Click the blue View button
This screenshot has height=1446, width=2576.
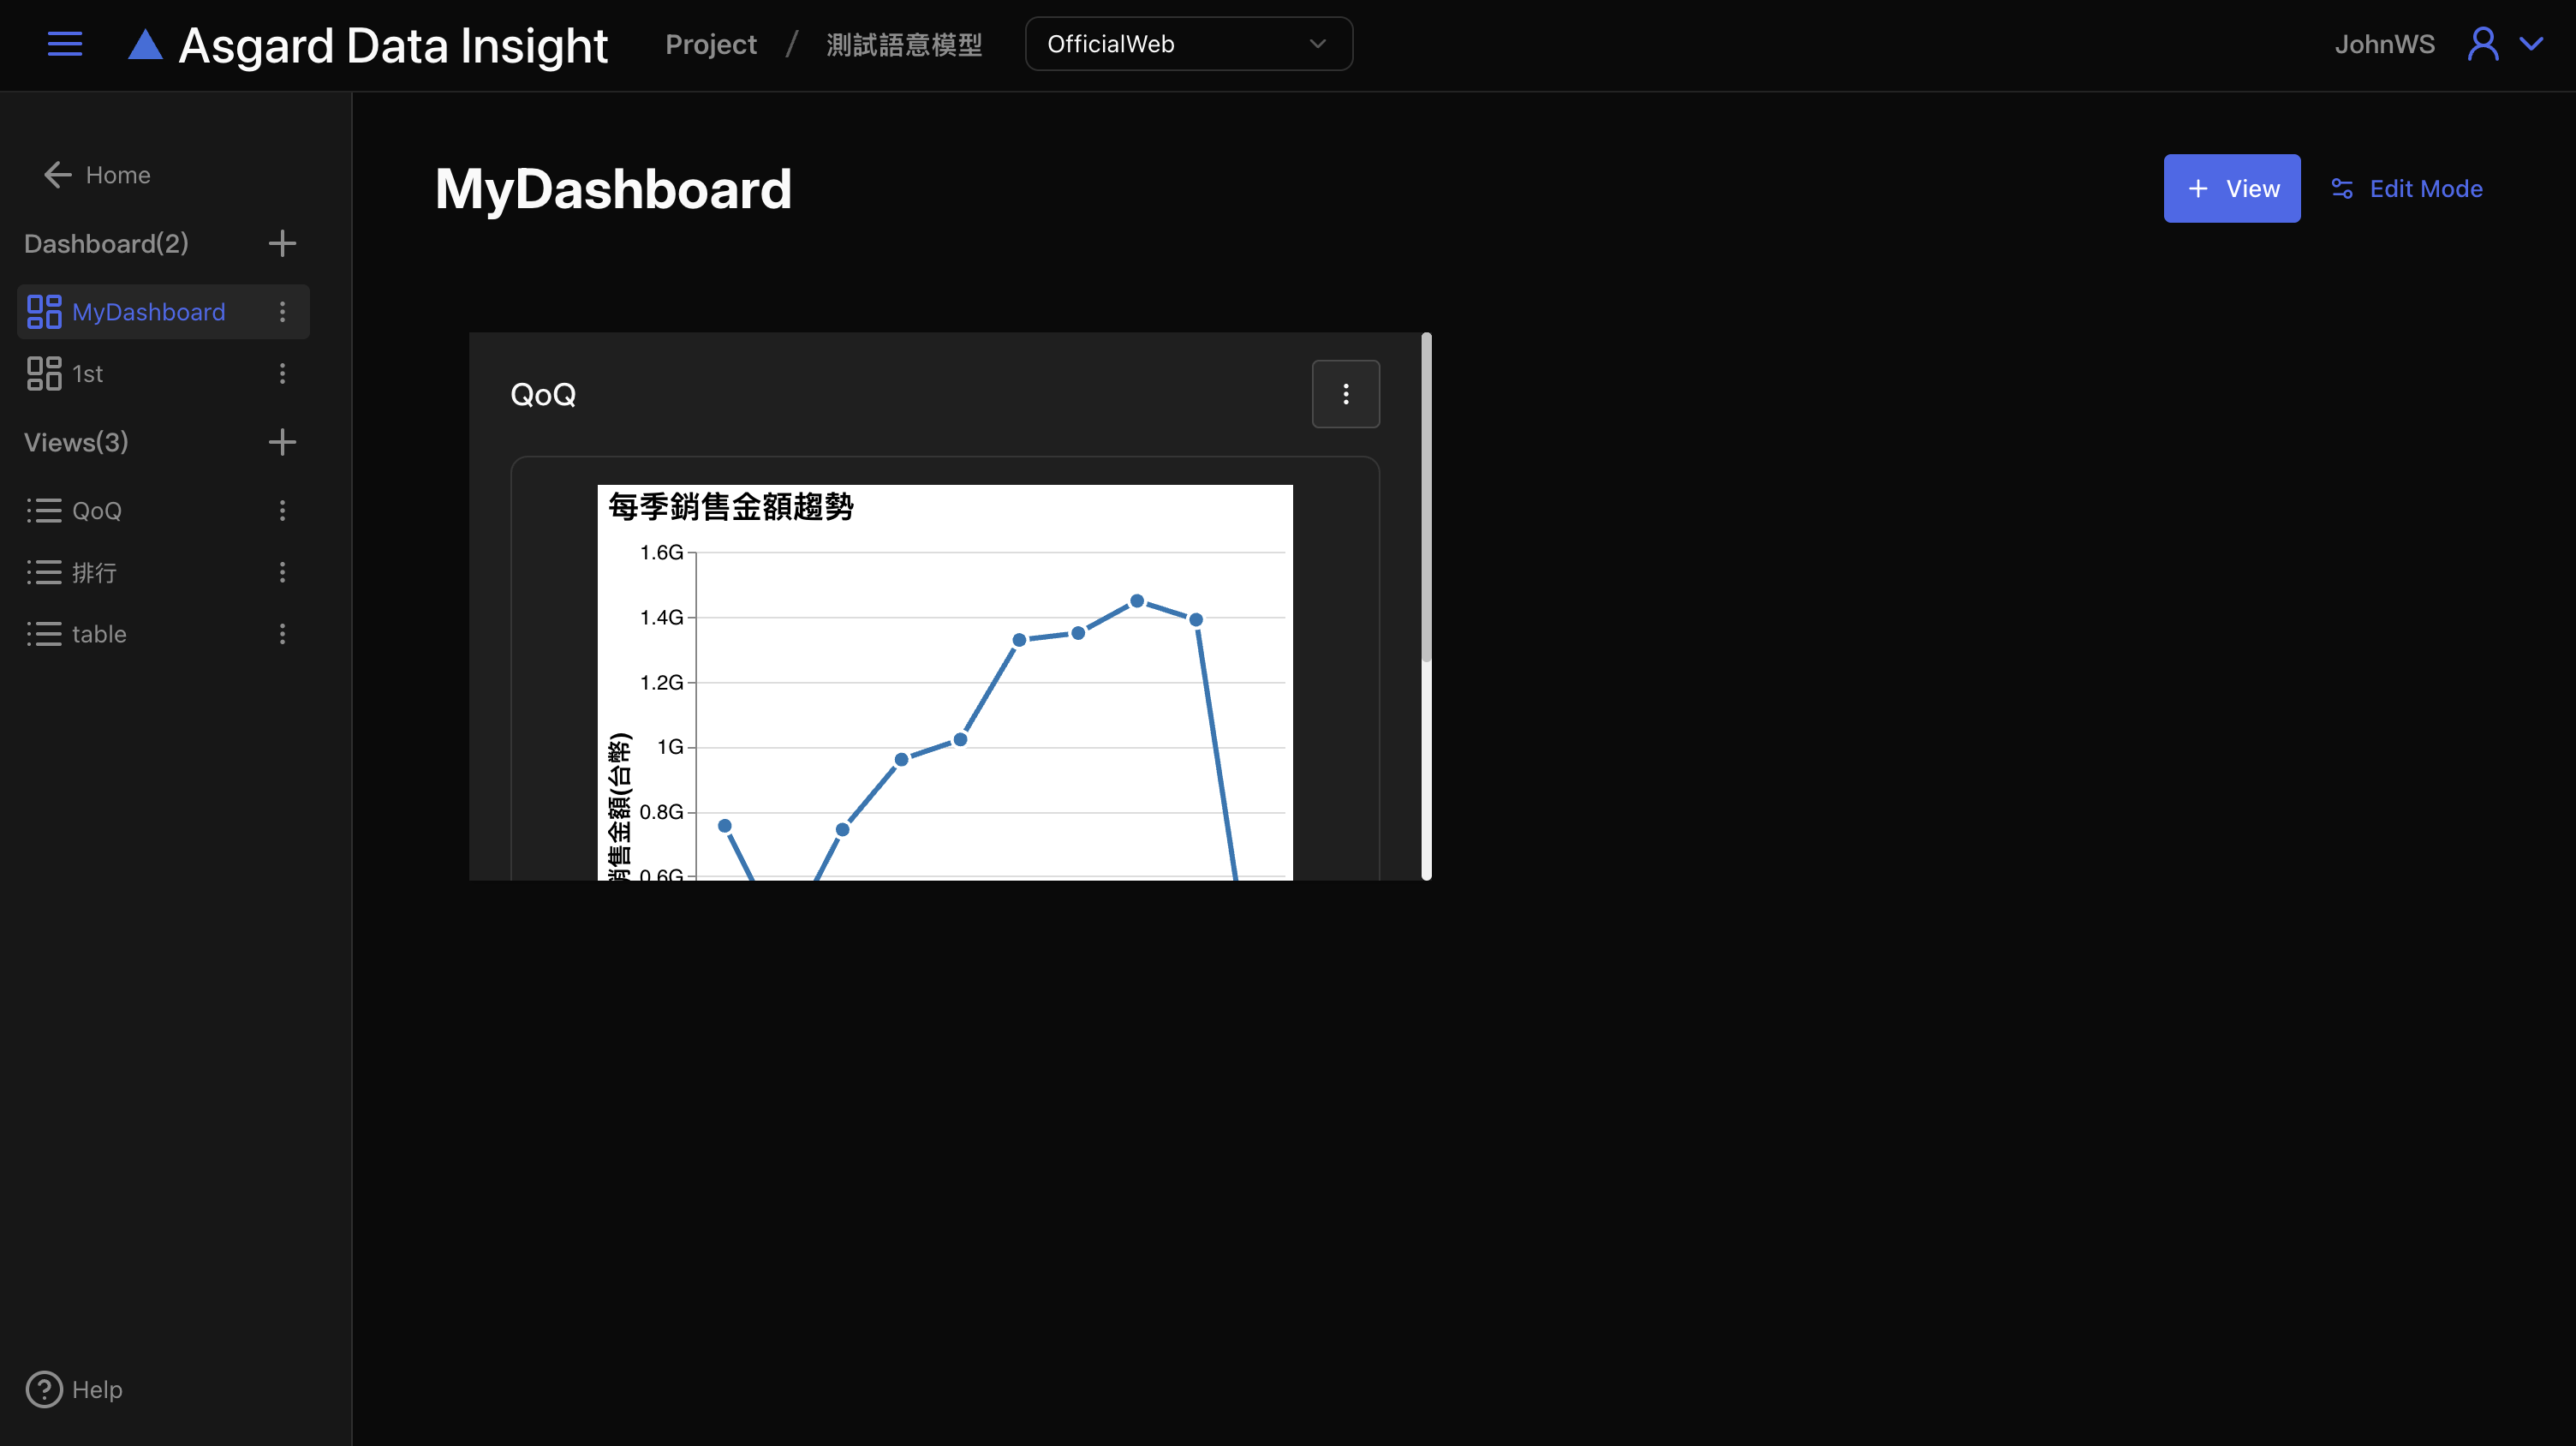[x=2231, y=189]
